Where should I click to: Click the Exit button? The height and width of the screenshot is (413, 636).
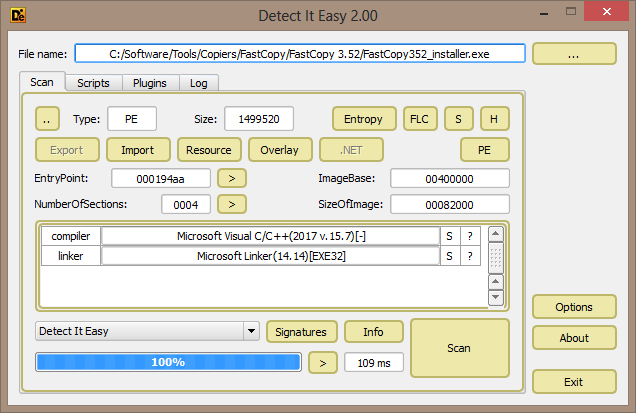tap(574, 382)
